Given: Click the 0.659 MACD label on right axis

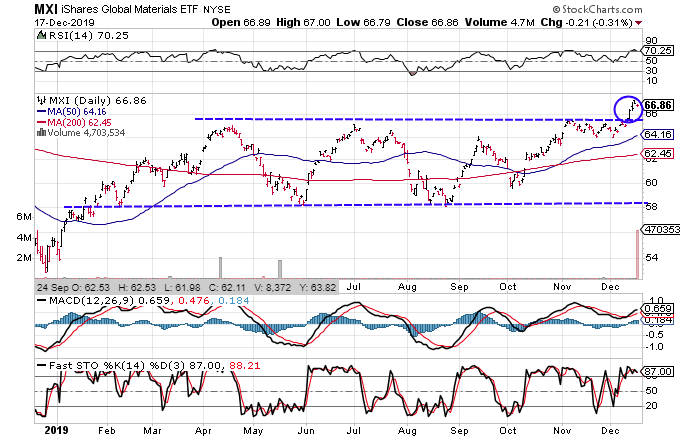Looking at the screenshot, I should [x=658, y=309].
